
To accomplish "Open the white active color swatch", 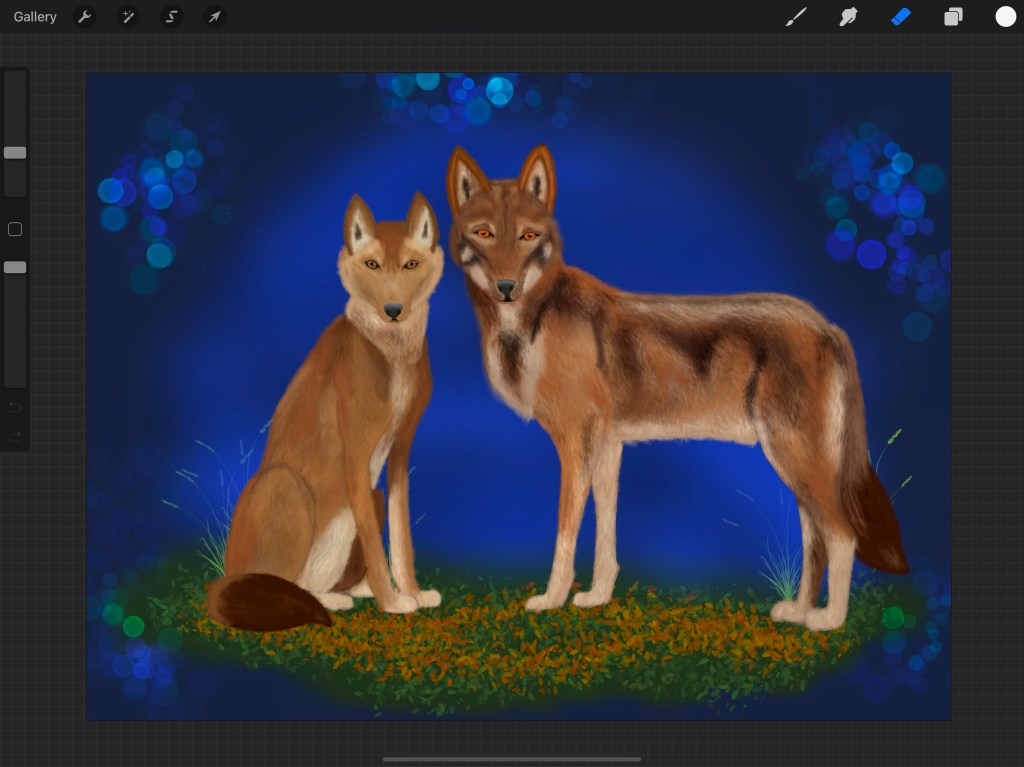I will coord(1005,17).
